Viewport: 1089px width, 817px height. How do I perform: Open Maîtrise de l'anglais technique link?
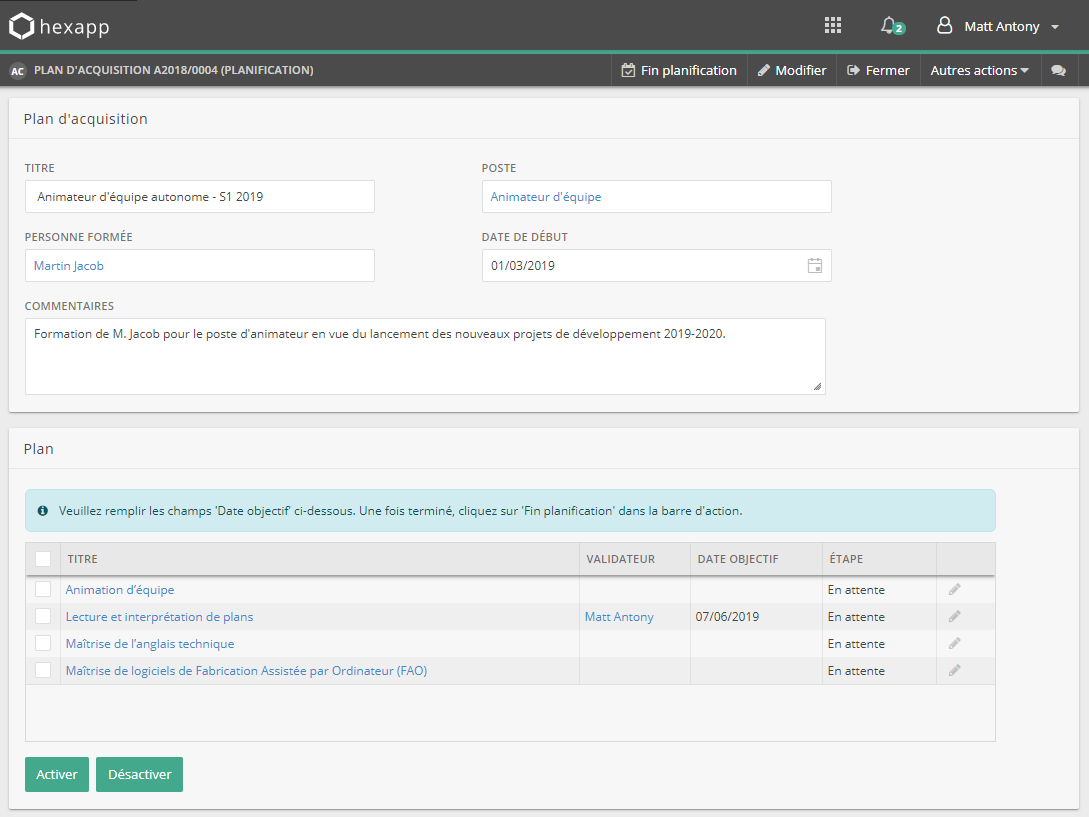coord(150,644)
